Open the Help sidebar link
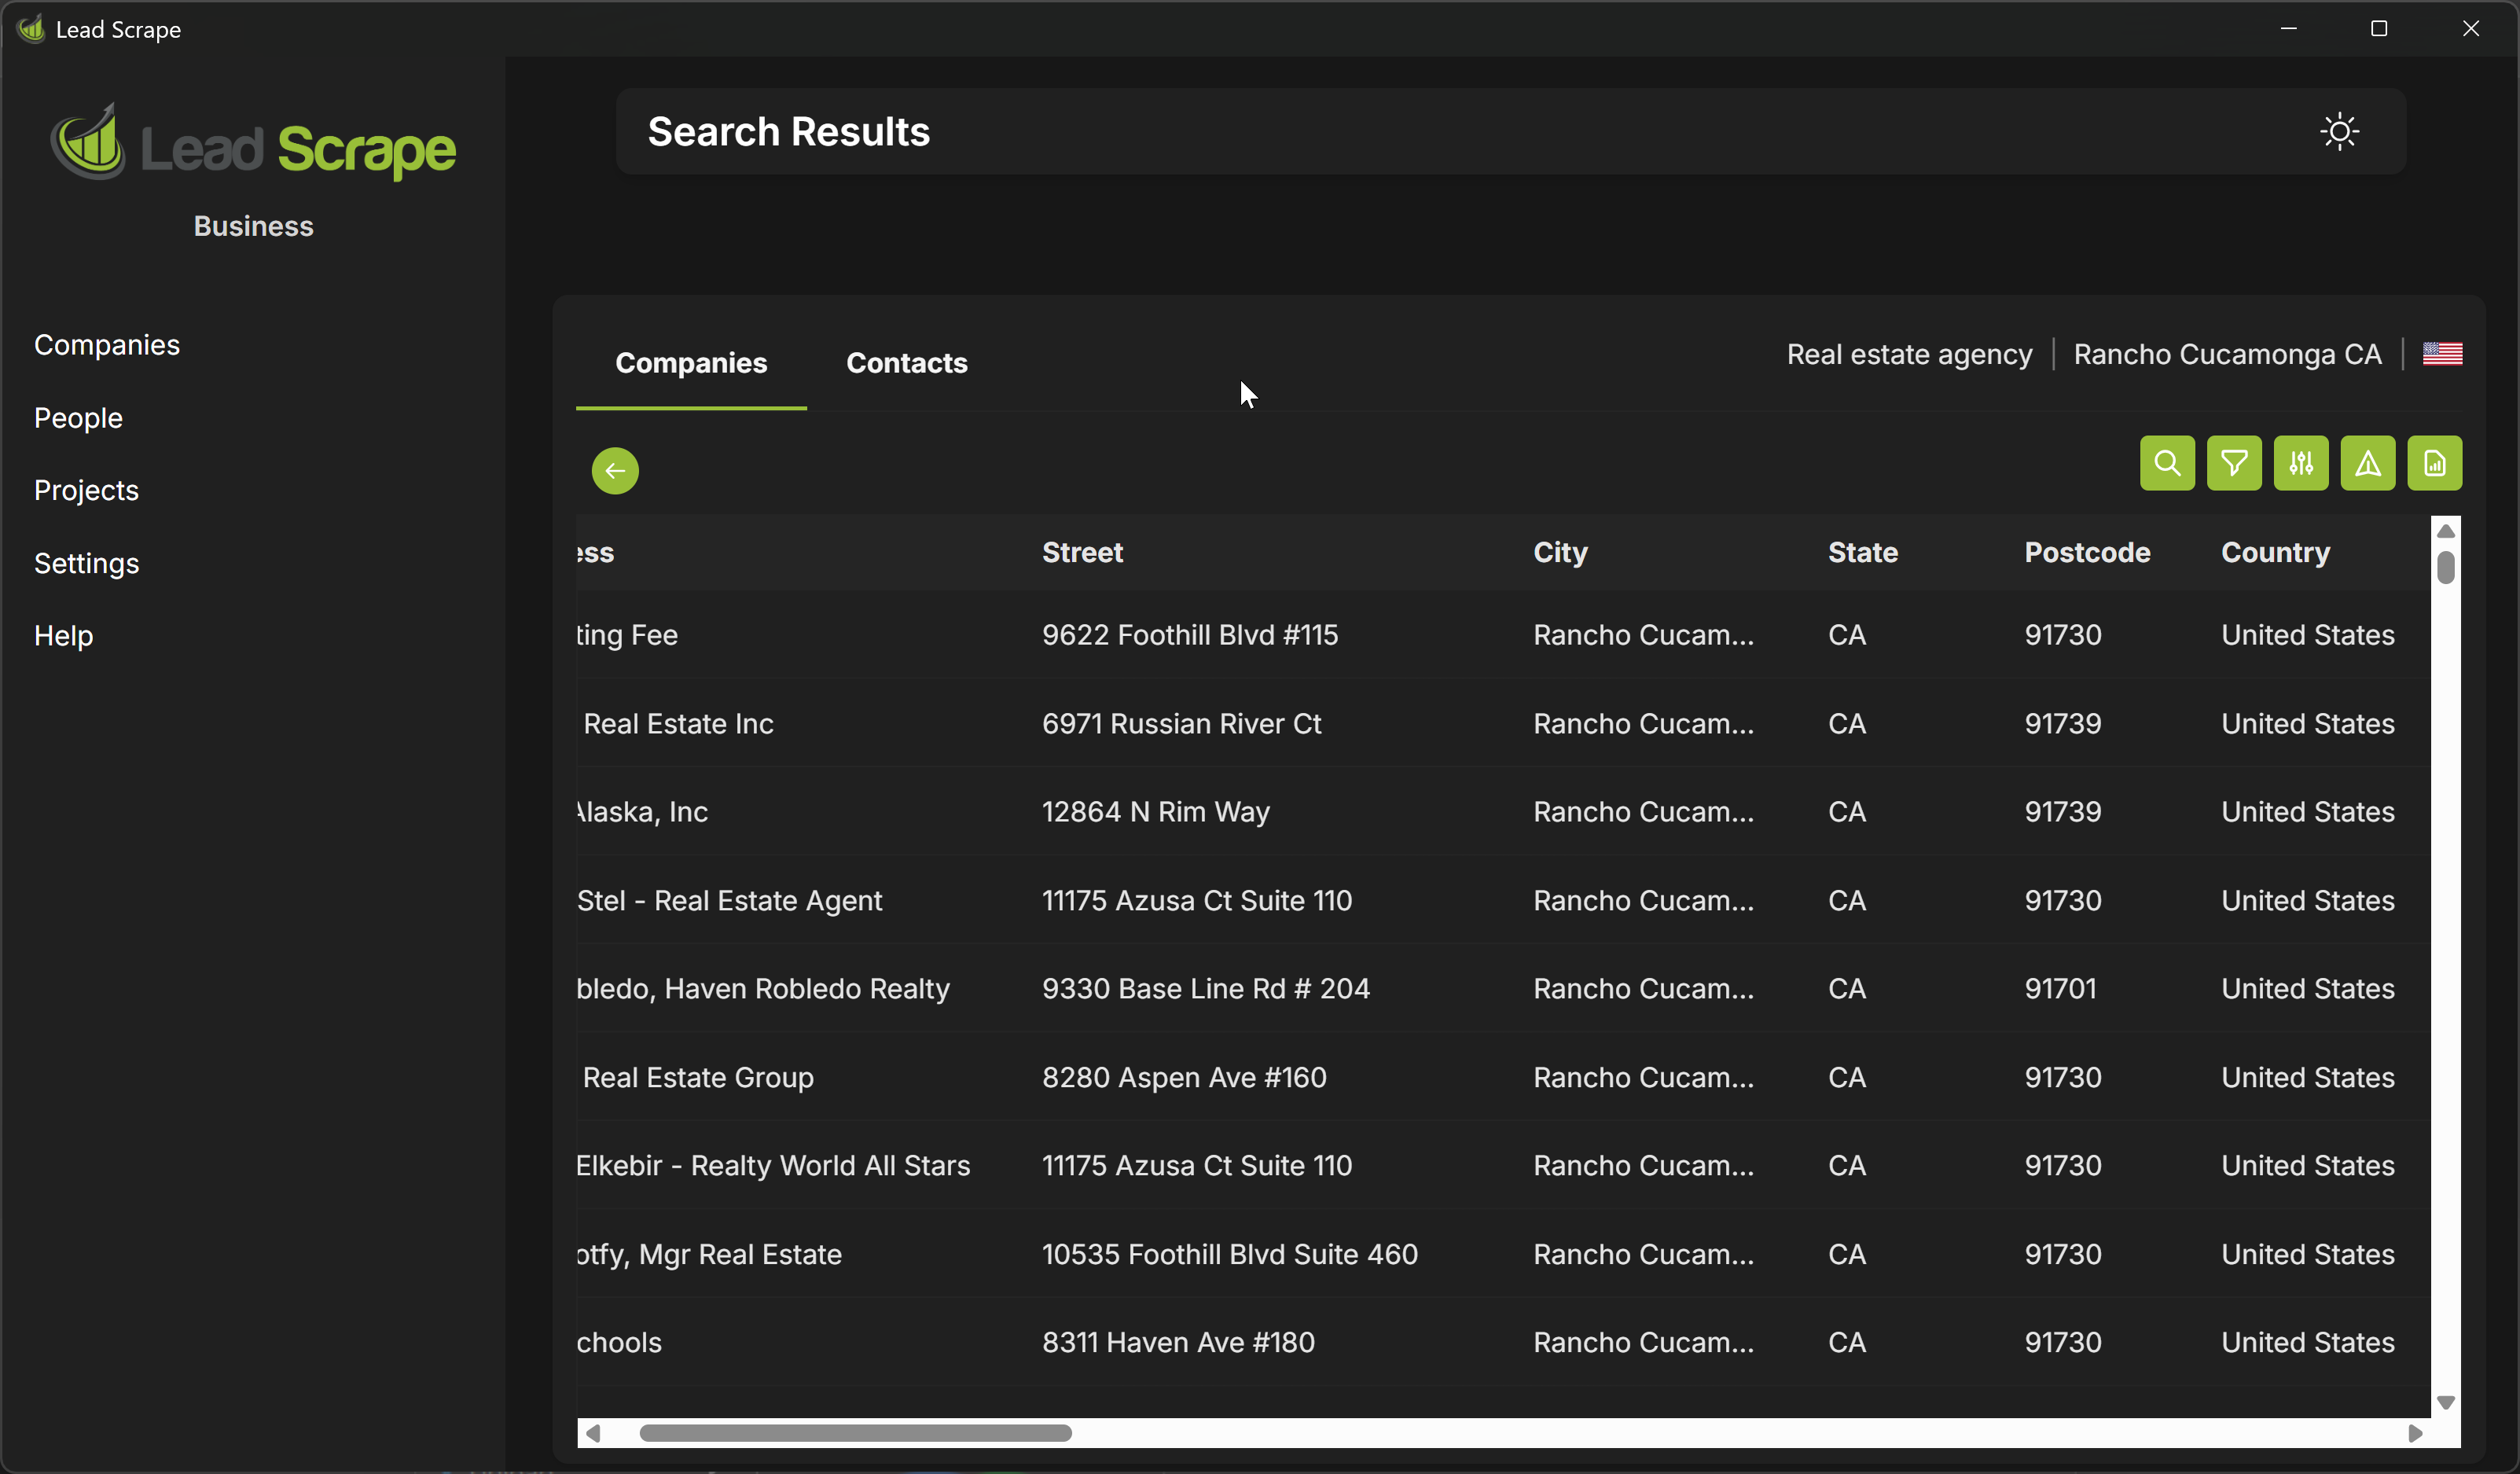Image resolution: width=2520 pixels, height=1474 pixels. [x=63, y=636]
